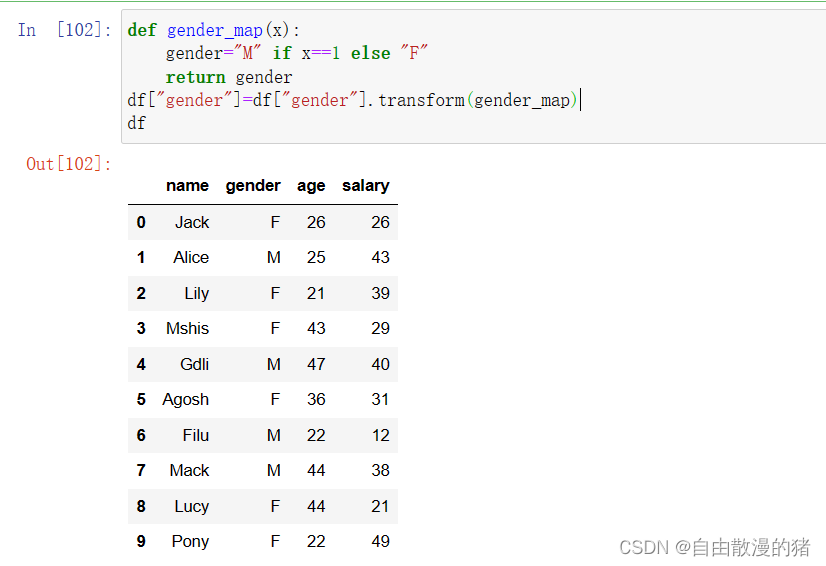Select the 'Alice' name cell
The width and height of the screenshot is (826, 566).
[191, 257]
